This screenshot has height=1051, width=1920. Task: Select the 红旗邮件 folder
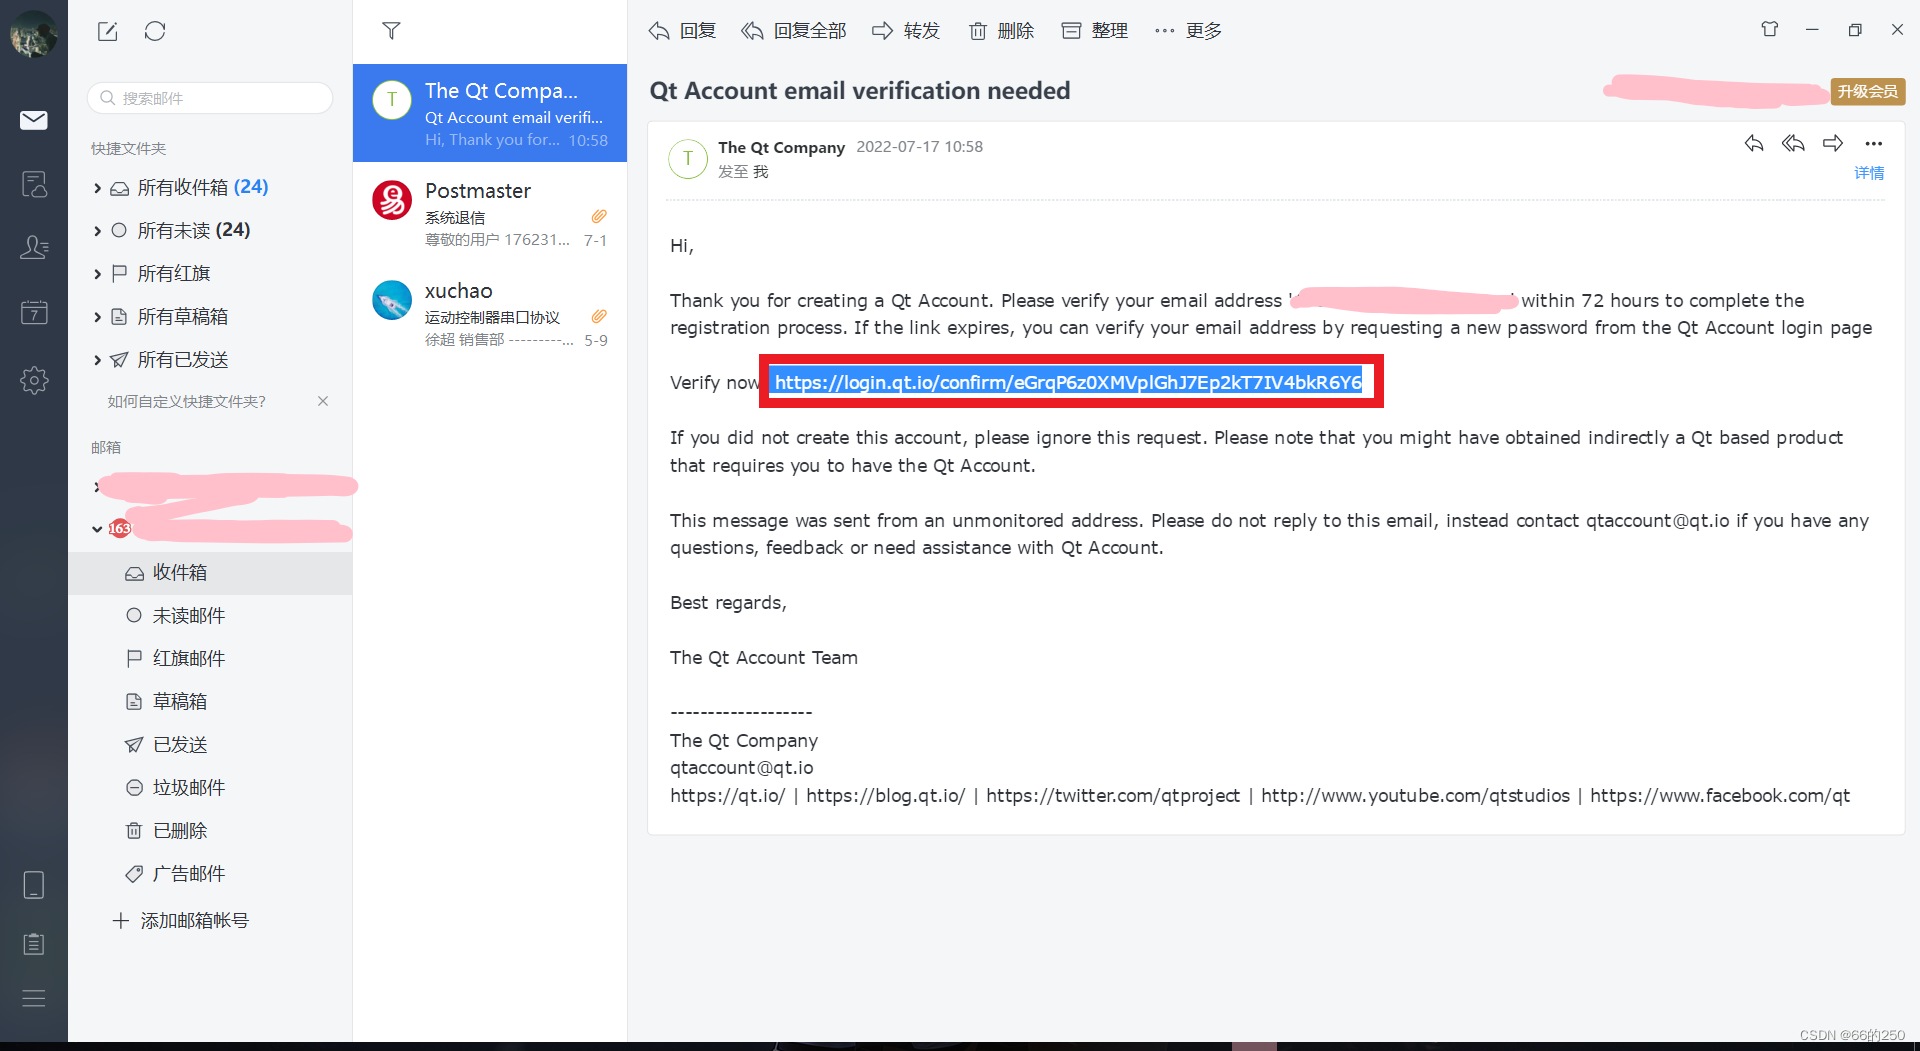[210, 659]
